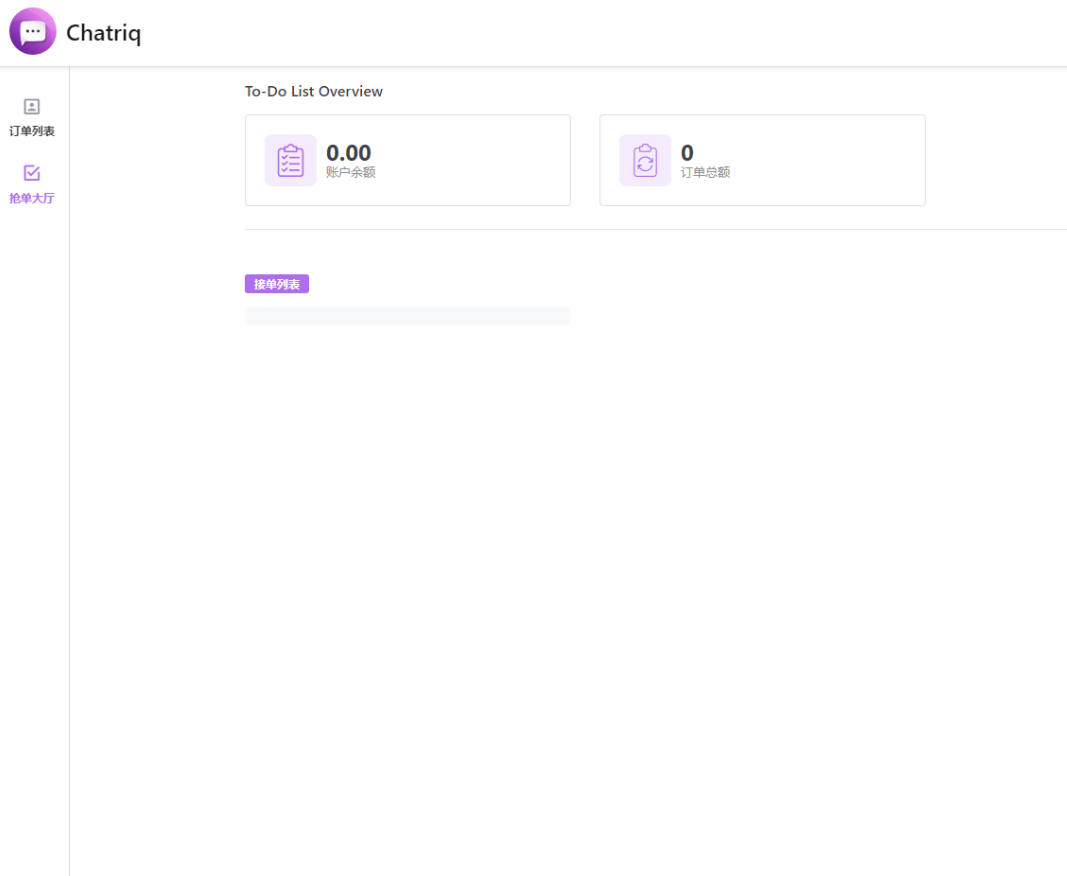The width and height of the screenshot is (1067, 876).
Task: Click the refresh clipboard icon for 订单总额
Action: click(x=645, y=160)
